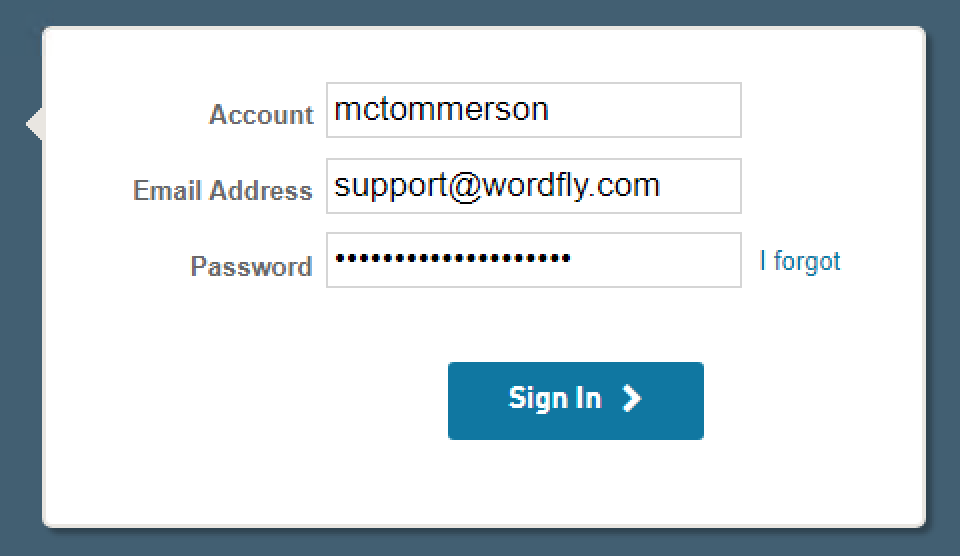
Task: Focus the Email Address input field
Action: click(x=534, y=186)
